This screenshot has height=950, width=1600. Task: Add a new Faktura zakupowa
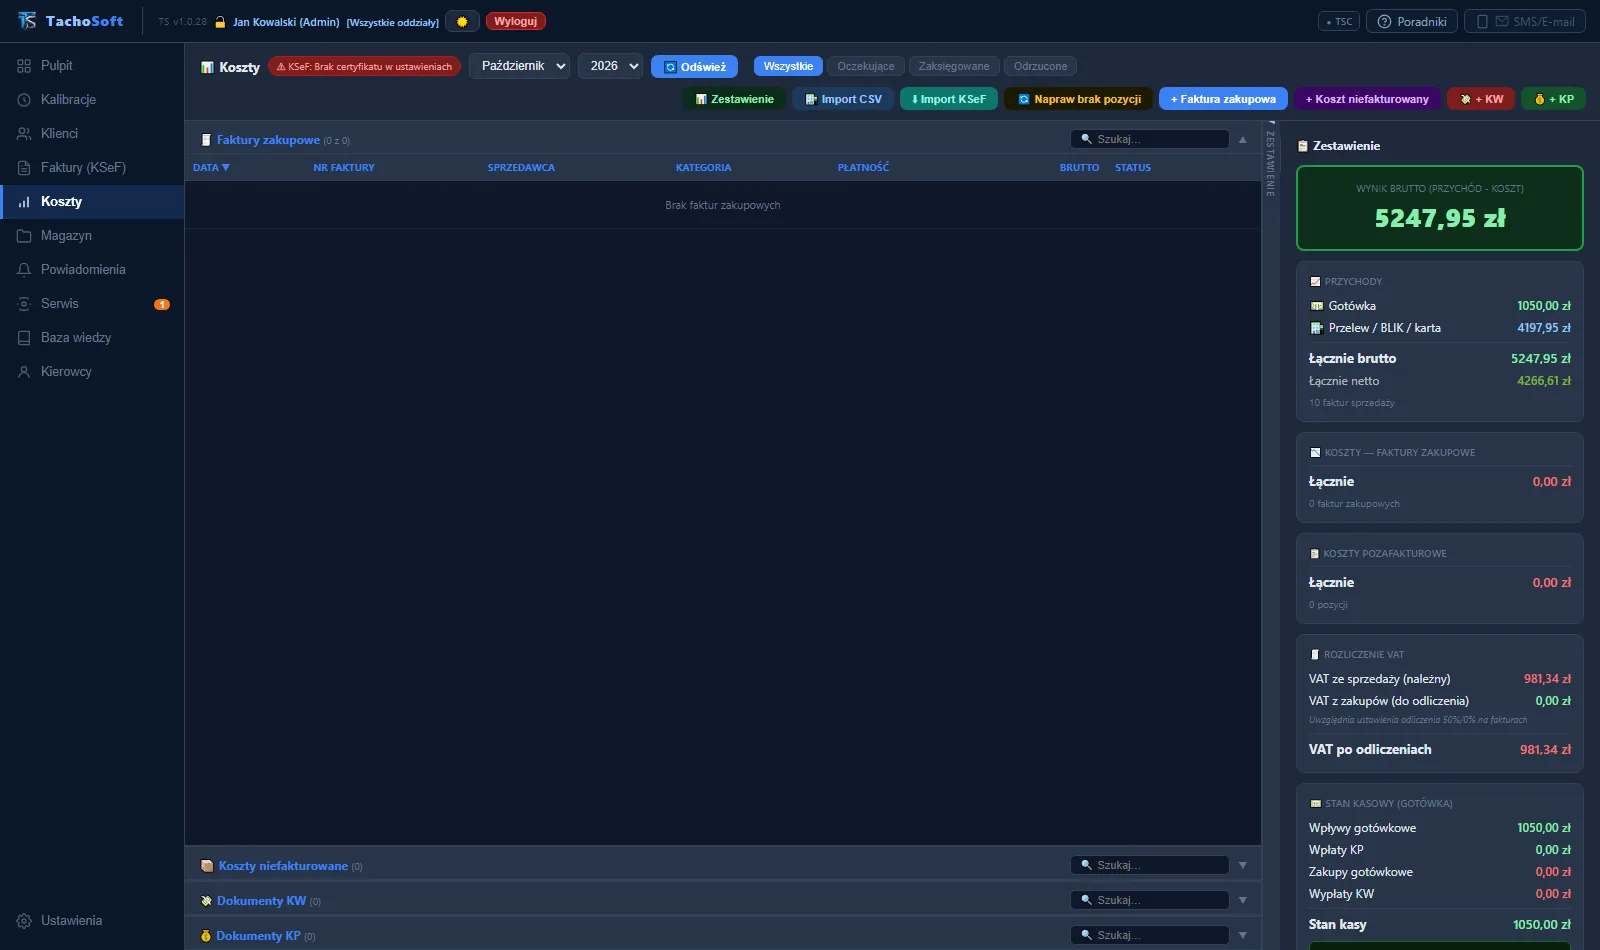[x=1223, y=99]
